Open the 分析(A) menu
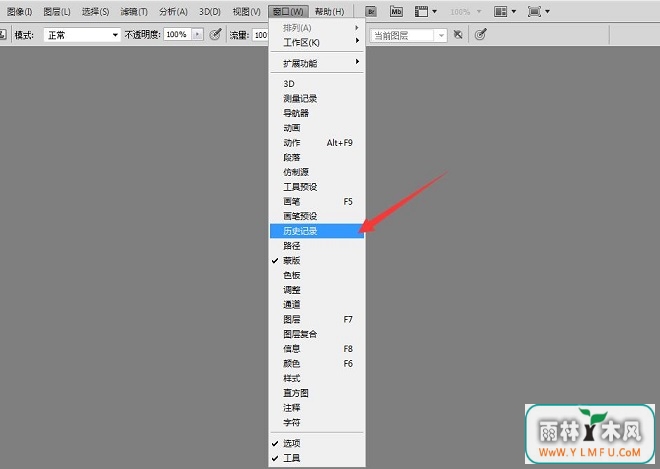The height and width of the screenshot is (469, 660). [x=173, y=12]
